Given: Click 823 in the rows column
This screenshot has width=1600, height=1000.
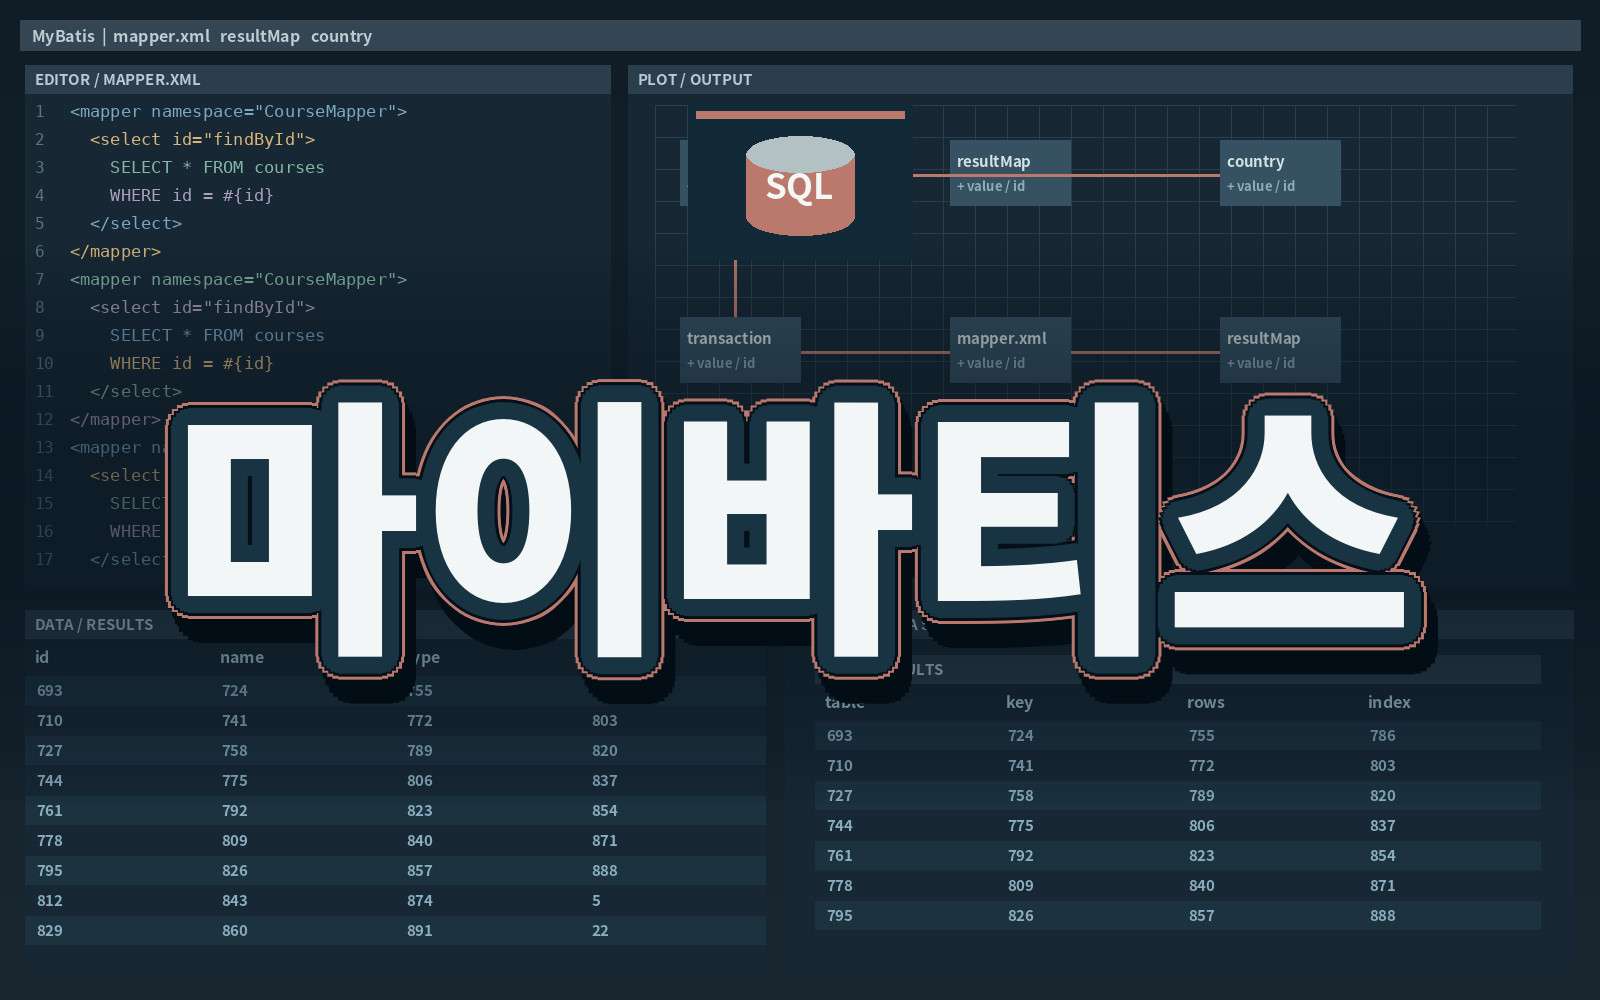Looking at the screenshot, I should (x=1202, y=855).
